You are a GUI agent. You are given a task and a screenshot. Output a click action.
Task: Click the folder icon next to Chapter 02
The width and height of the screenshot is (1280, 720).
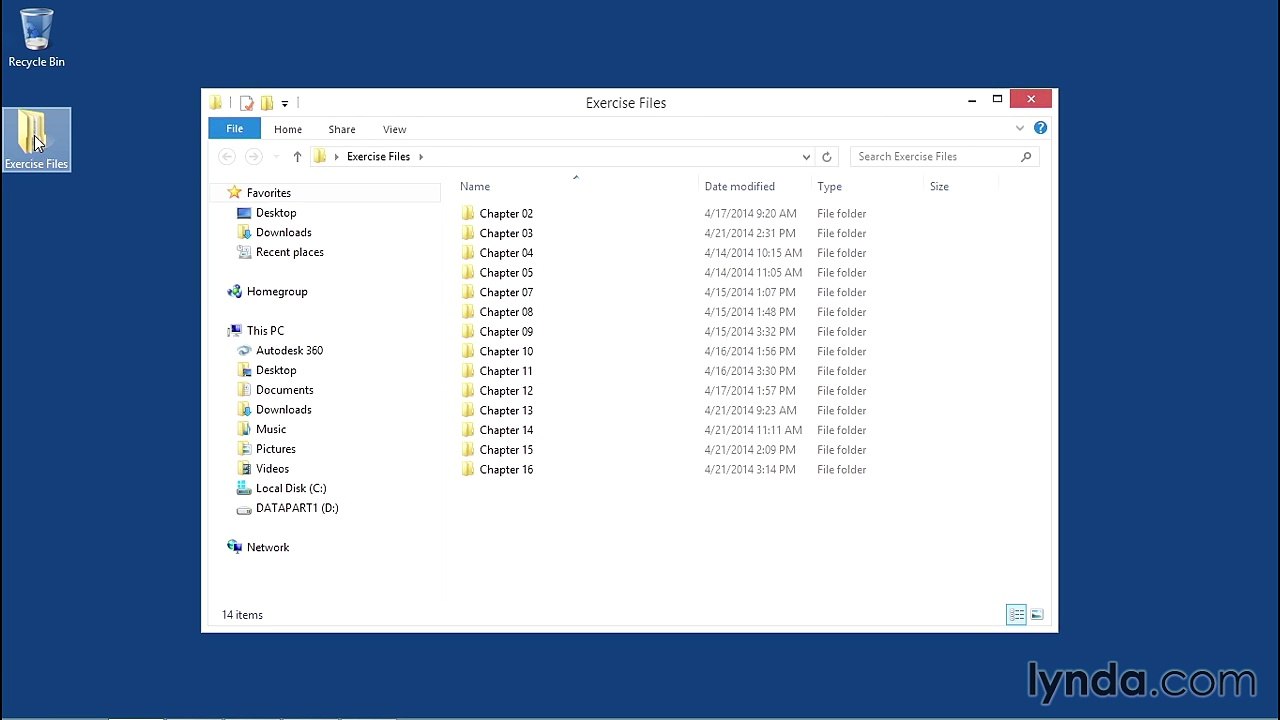pyautogui.click(x=468, y=214)
